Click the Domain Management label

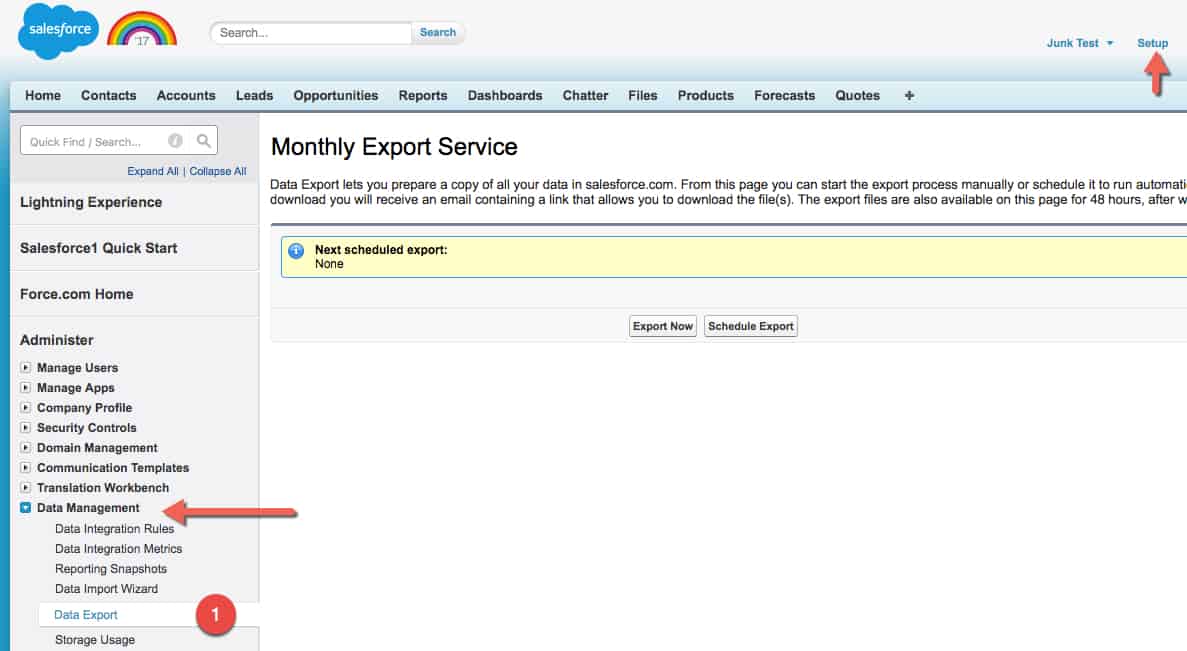[x=97, y=447]
